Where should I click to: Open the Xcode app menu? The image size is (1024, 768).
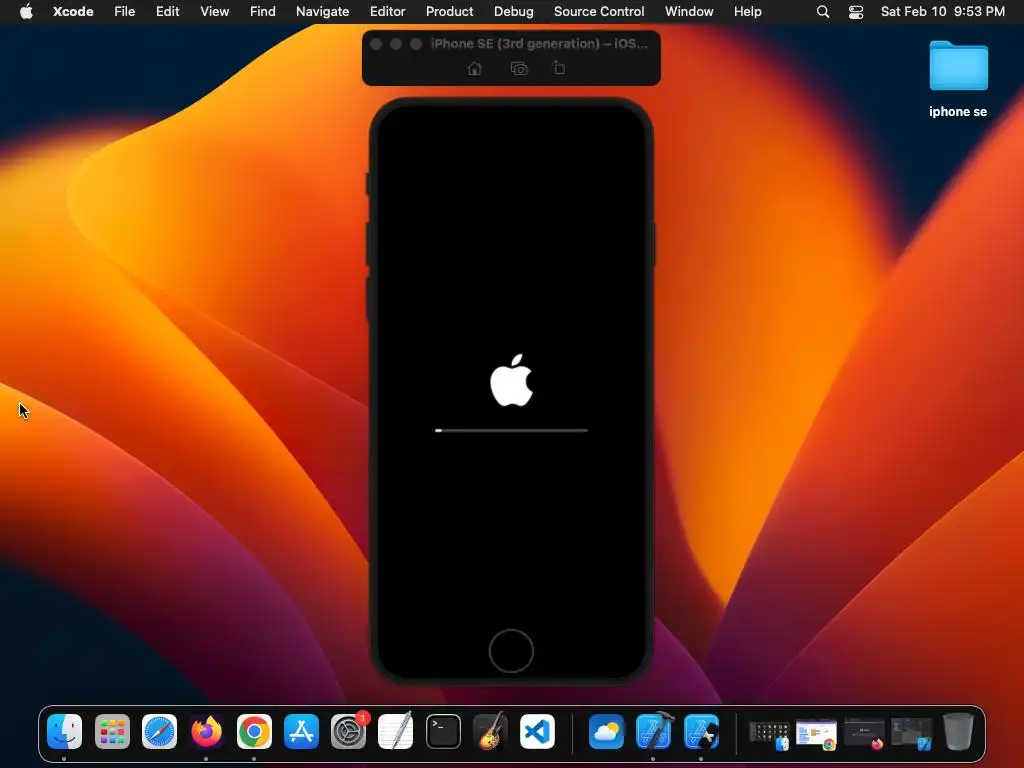click(73, 11)
